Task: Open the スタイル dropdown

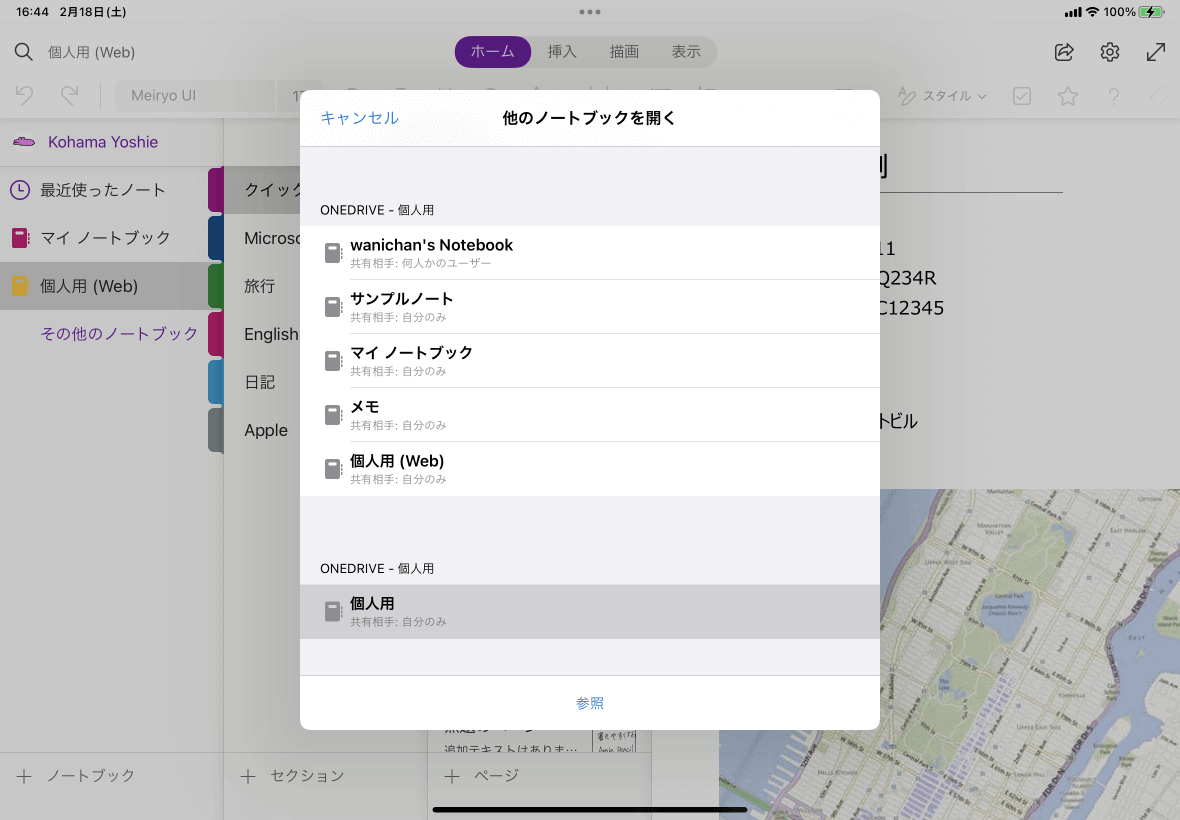Action: (942, 96)
